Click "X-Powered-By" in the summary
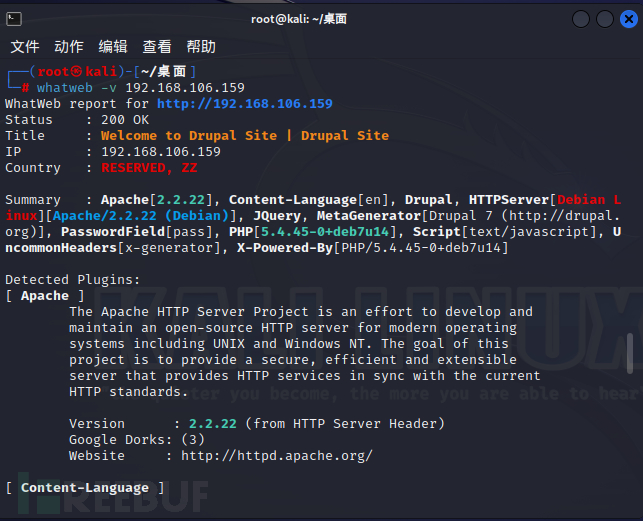 [285, 248]
